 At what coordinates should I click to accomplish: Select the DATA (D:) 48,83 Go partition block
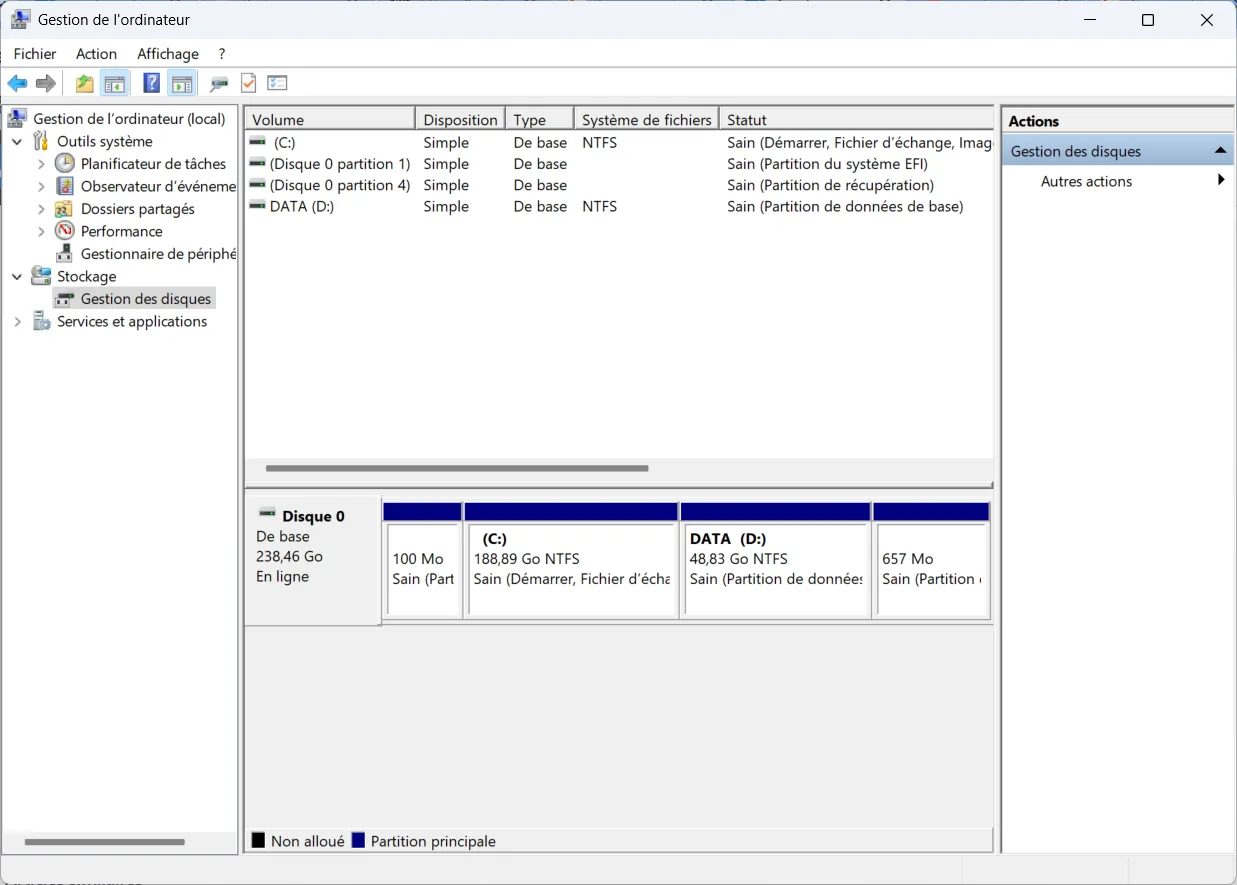click(x=775, y=561)
